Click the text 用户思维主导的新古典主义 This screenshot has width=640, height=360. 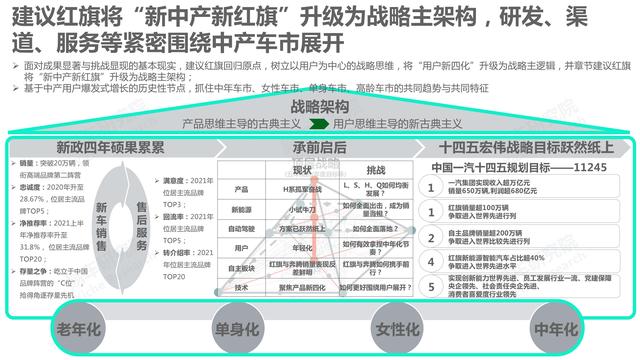point(397,124)
